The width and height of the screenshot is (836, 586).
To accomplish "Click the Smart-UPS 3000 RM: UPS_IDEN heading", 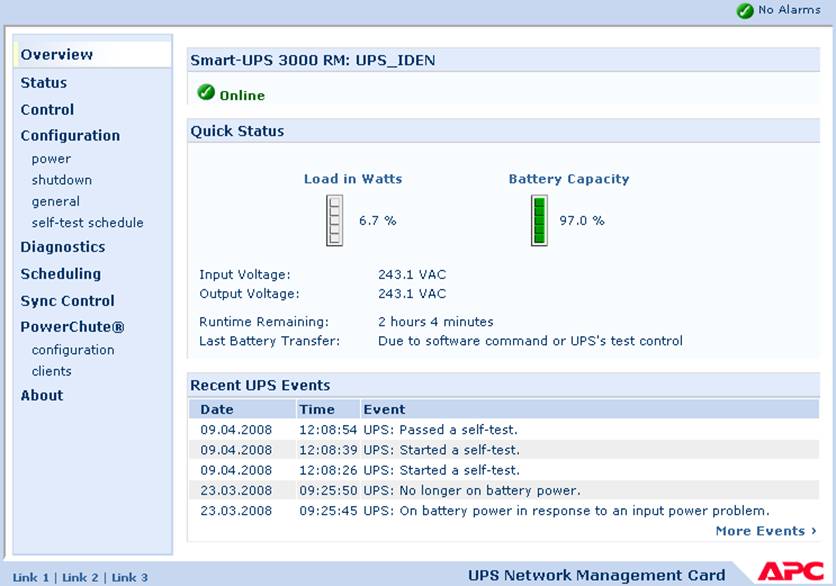I will pyautogui.click(x=313, y=60).
